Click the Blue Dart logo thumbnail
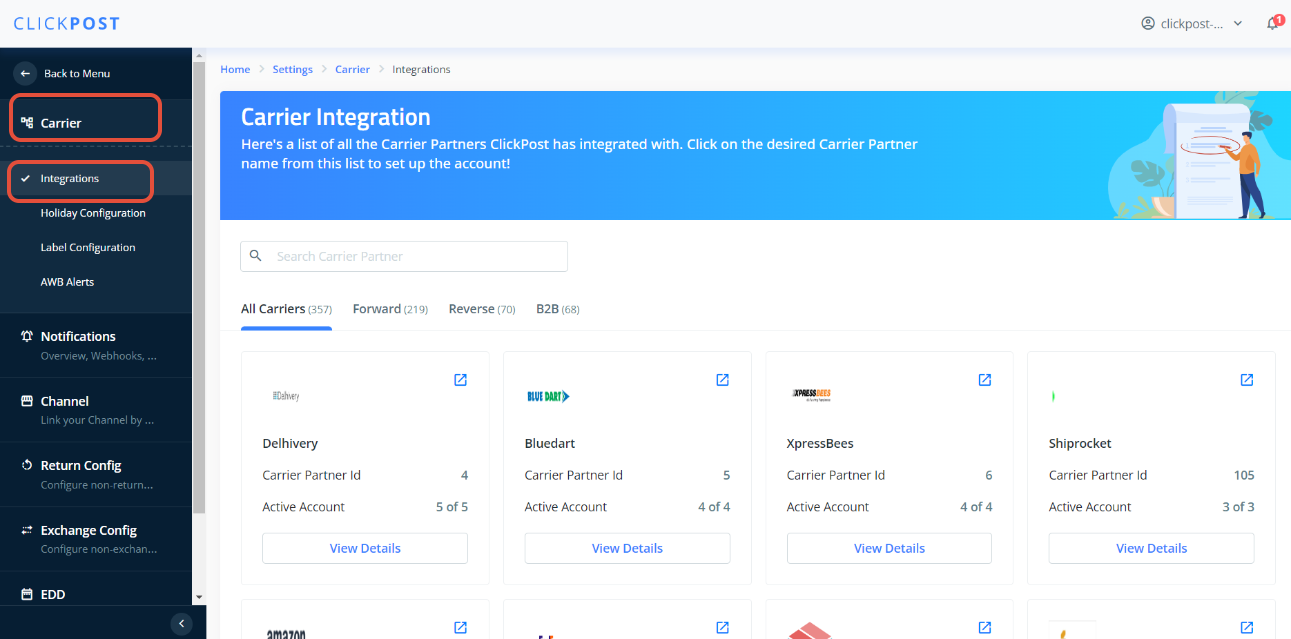 pos(548,396)
